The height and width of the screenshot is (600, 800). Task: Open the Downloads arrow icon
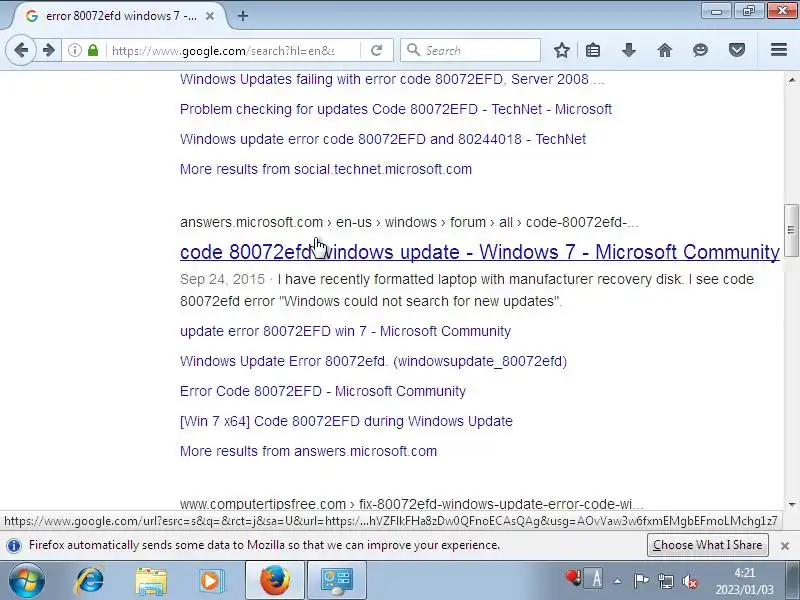[x=629, y=50]
